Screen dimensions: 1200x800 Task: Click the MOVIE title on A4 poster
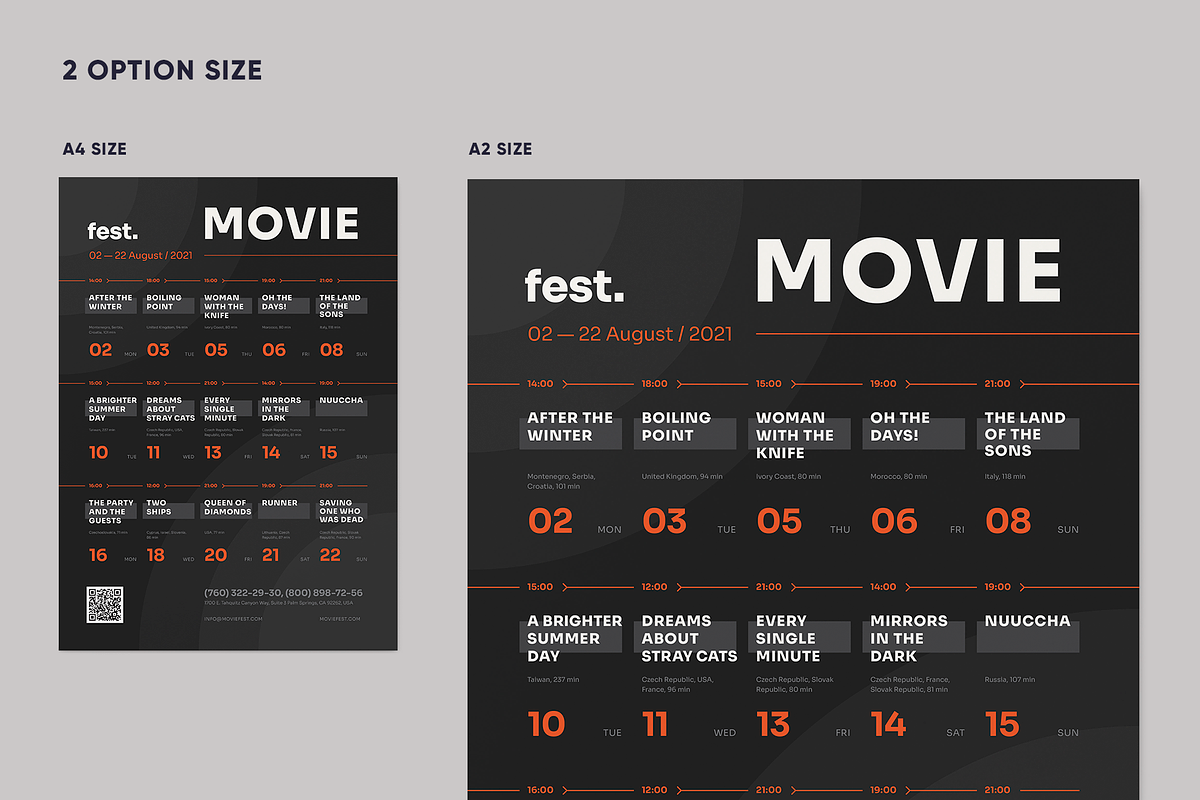(281, 224)
